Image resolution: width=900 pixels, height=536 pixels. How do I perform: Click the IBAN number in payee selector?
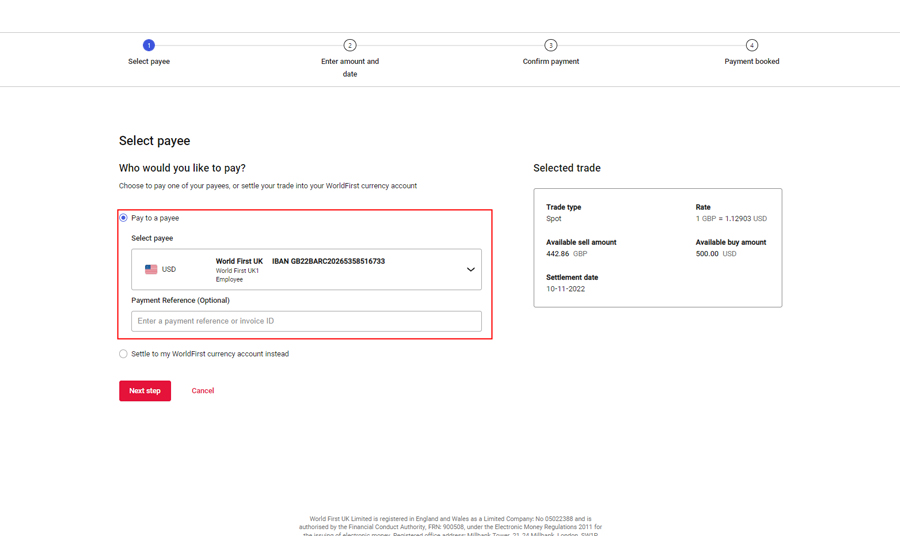click(328, 262)
